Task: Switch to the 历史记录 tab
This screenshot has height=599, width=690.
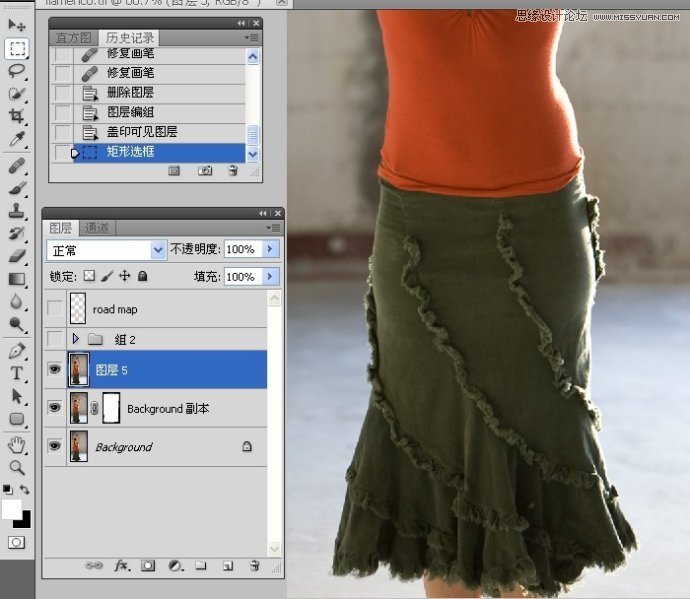Action: pos(130,38)
